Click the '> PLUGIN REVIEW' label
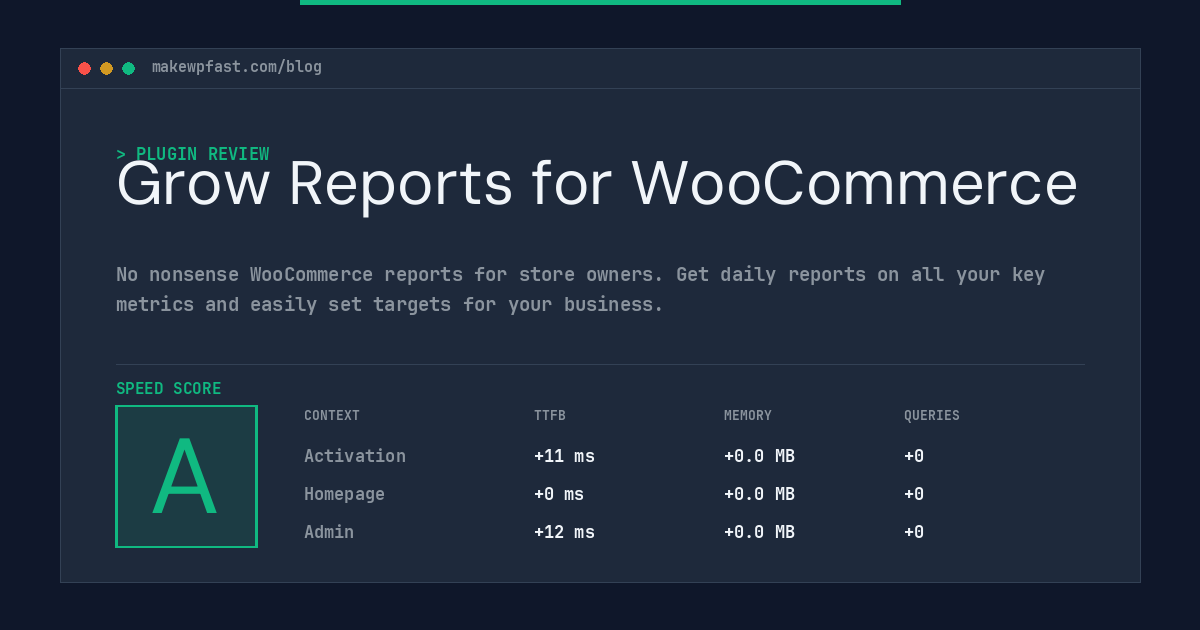This screenshot has height=630, width=1200. click(x=193, y=154)
